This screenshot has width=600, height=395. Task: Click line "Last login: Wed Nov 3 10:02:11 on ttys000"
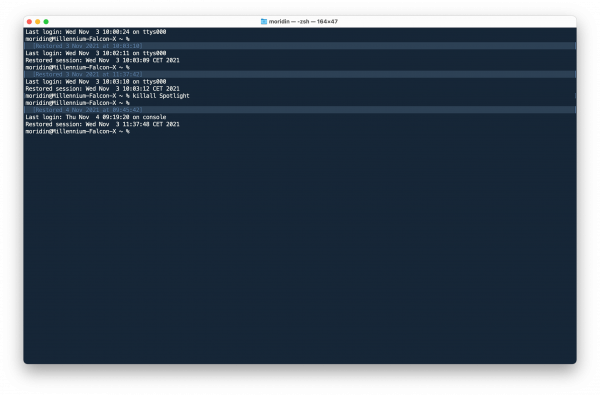(96, 53)
